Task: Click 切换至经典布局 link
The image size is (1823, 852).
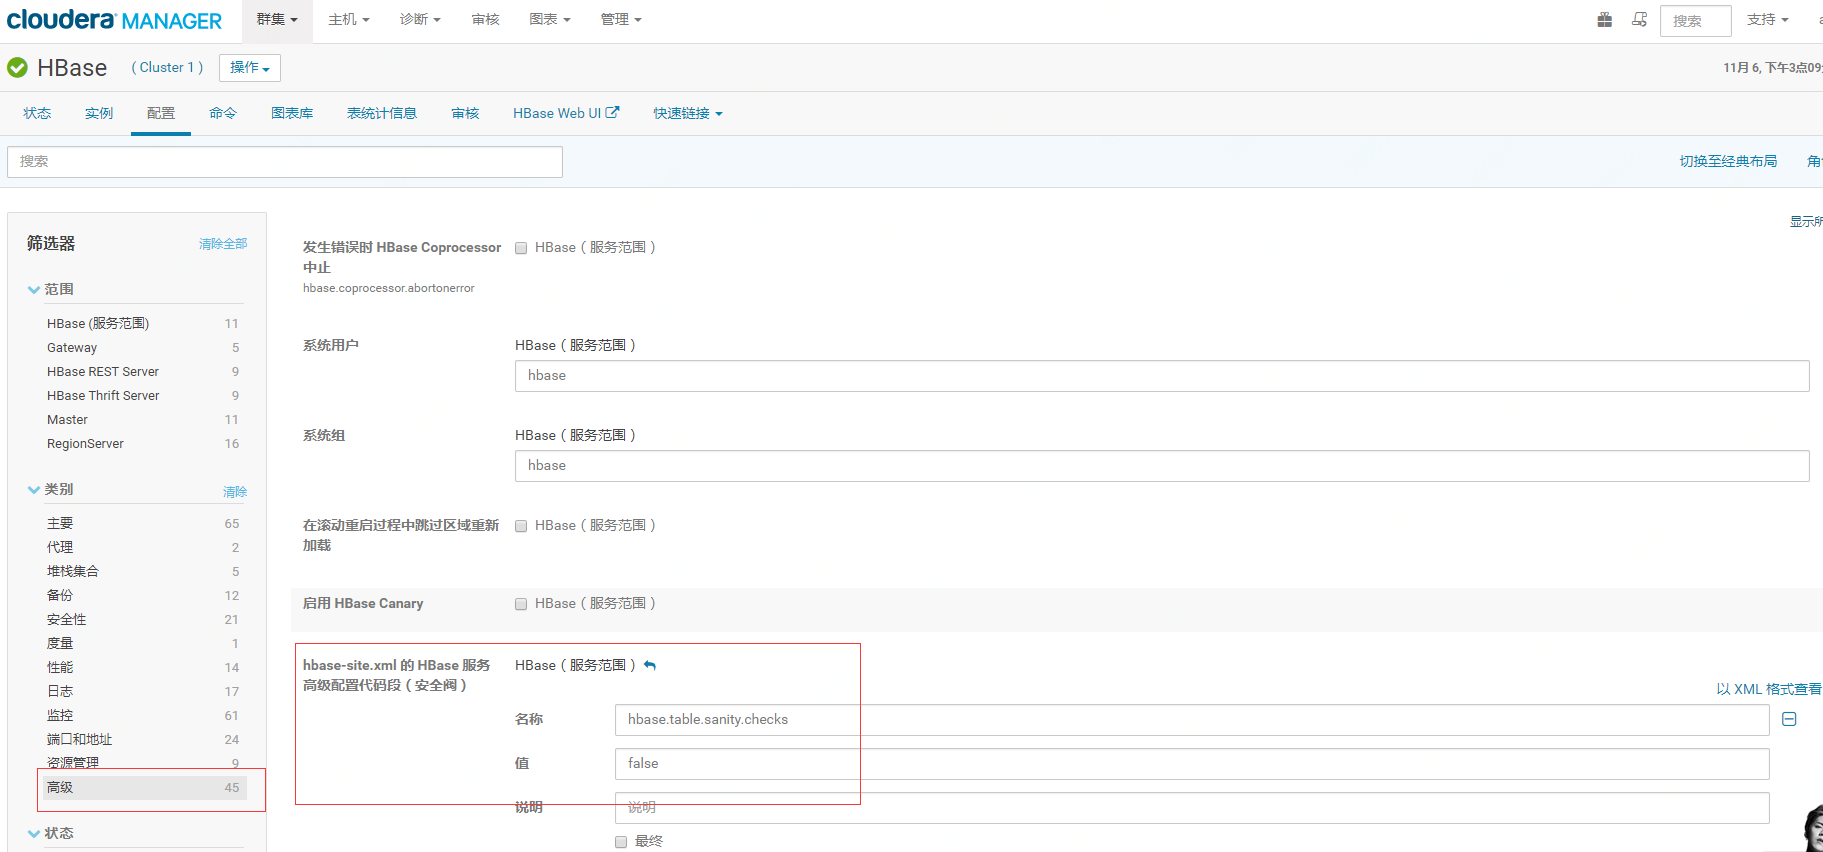Action: 1728,161
